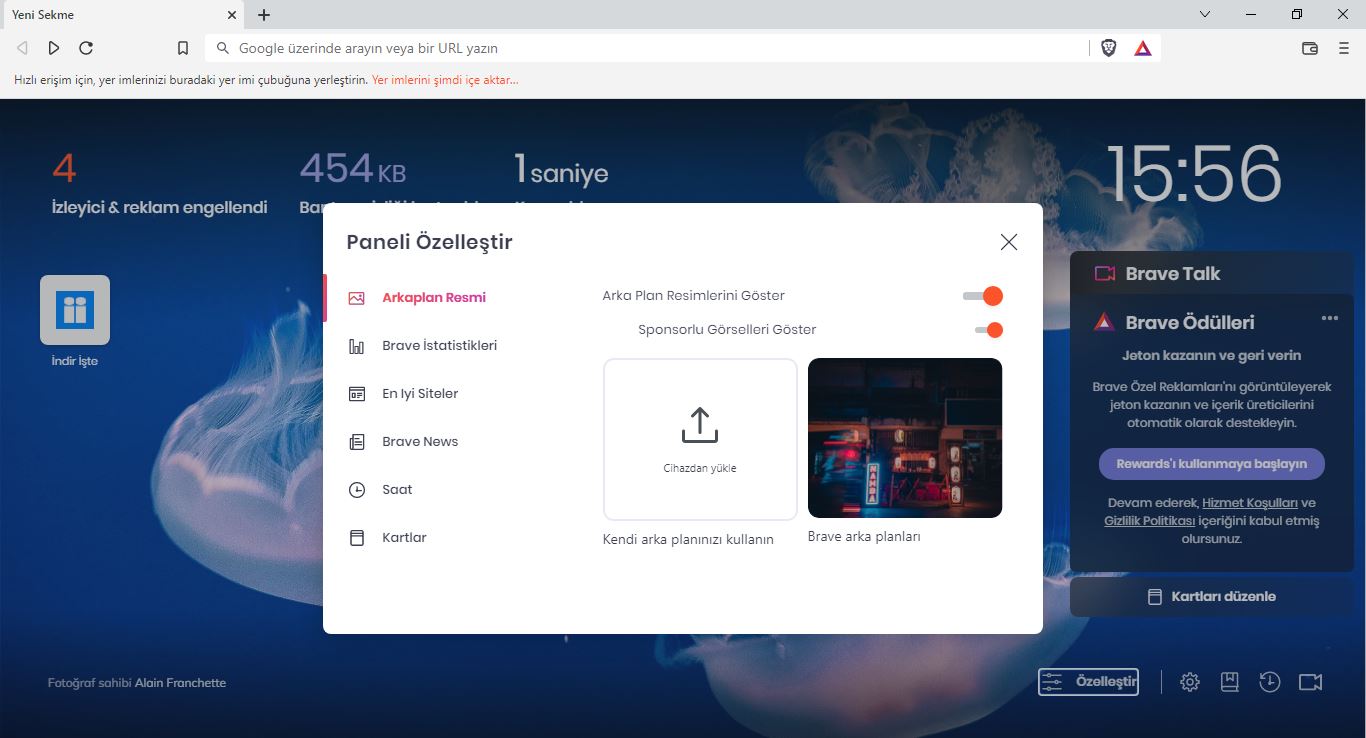Open Brave Rewards triangle icon in address bar

[1143, 48]
